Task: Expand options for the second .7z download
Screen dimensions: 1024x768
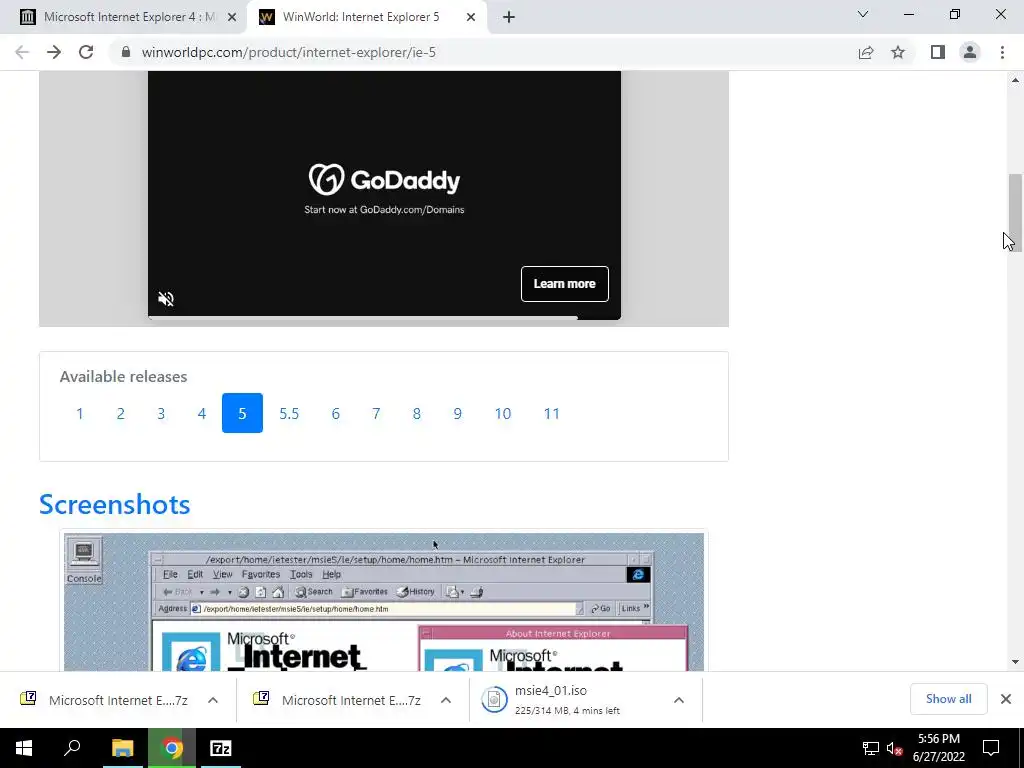Action: coord(446,700)
